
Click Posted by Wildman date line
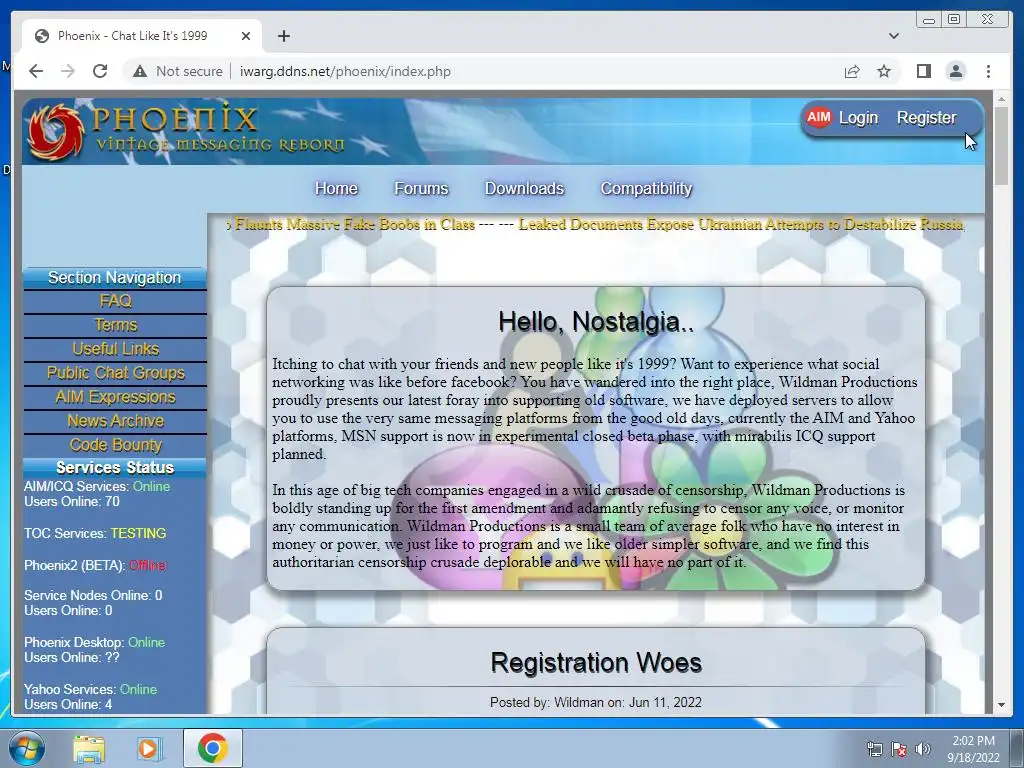[x=596, y=703]
